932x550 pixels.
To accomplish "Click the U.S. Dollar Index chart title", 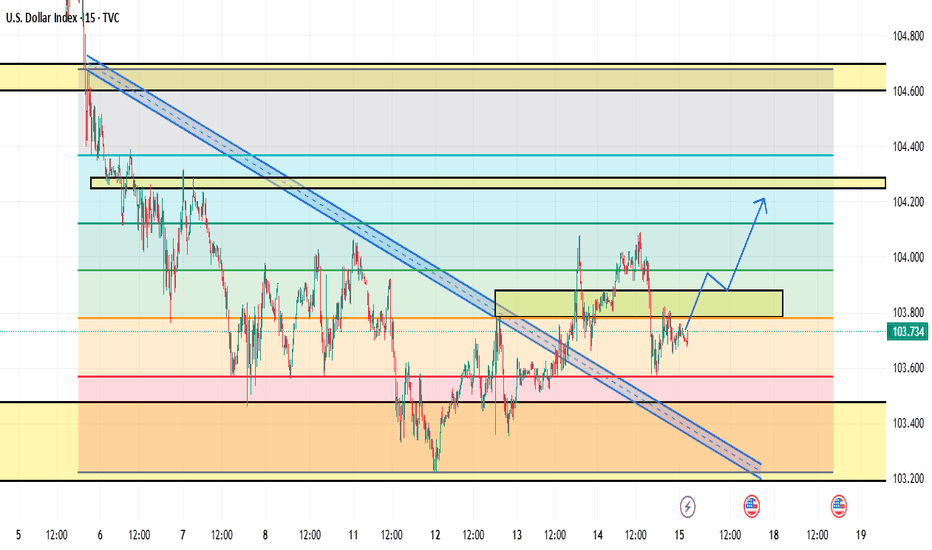I will pos(62,18).
